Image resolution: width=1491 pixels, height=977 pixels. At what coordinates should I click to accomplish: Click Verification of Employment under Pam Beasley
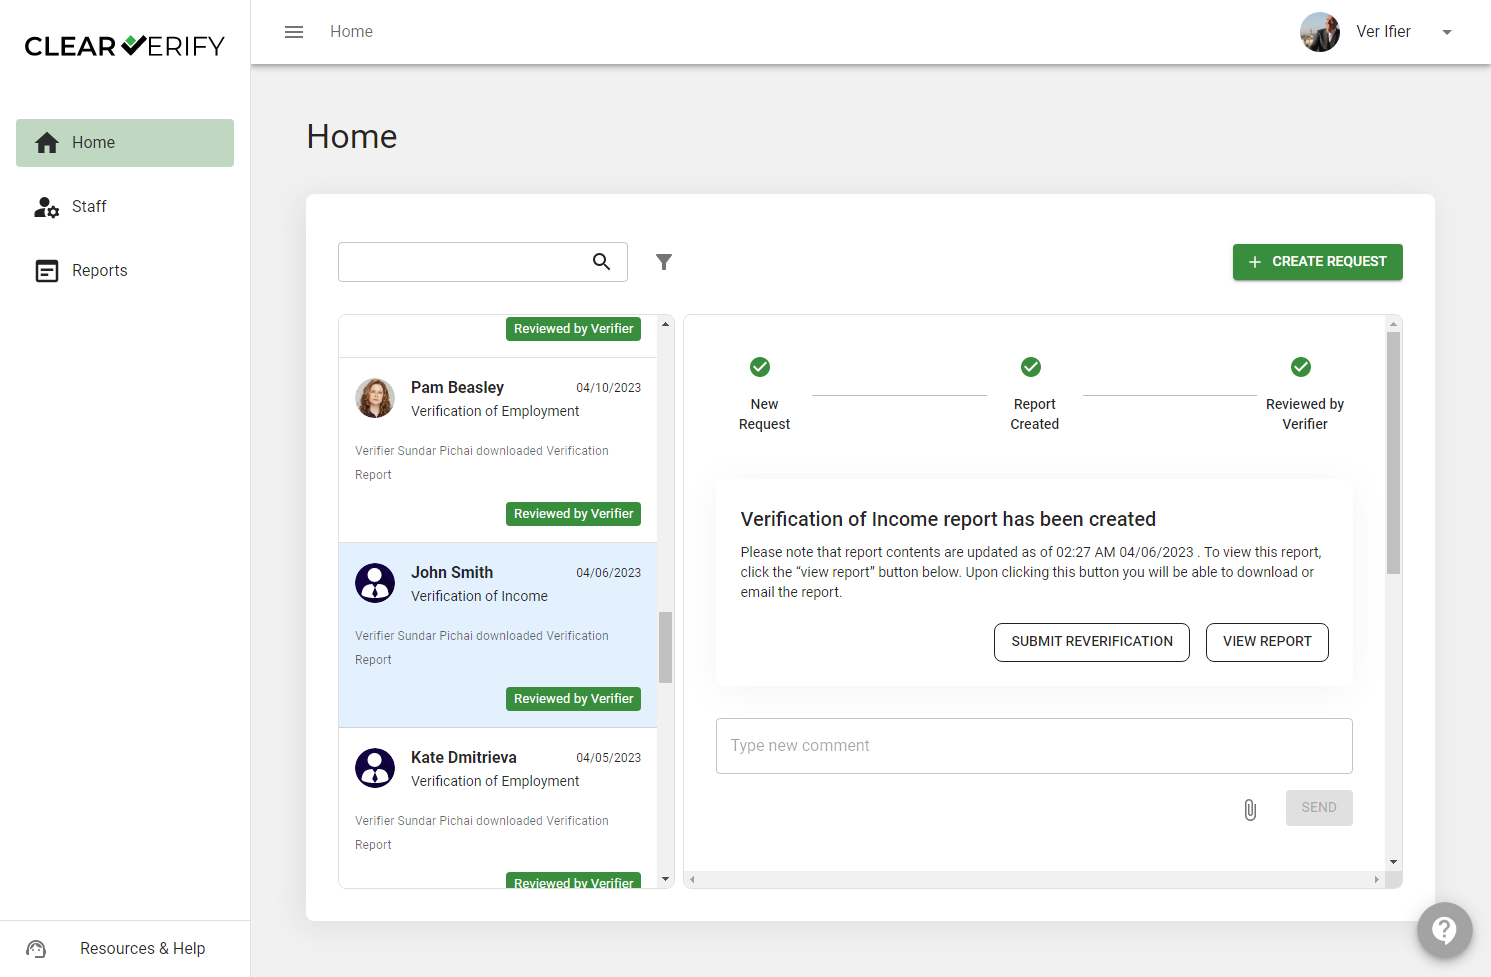495,412
